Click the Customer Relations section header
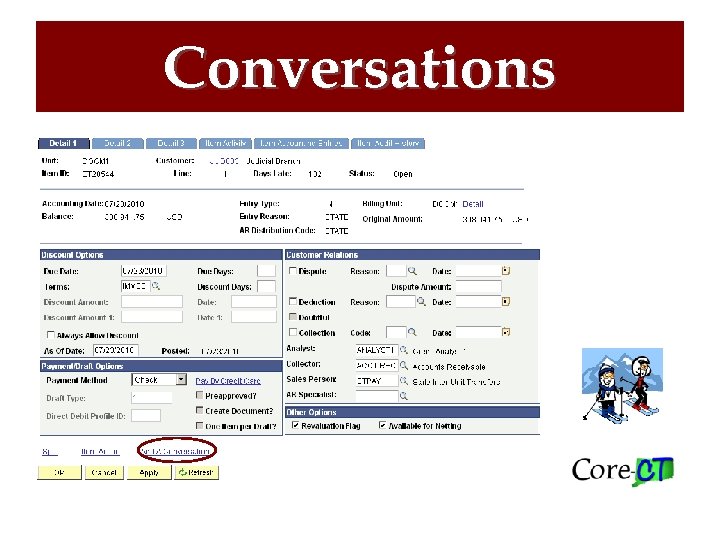The height and width of the screenshot is (540, 720). click(412, 255)
